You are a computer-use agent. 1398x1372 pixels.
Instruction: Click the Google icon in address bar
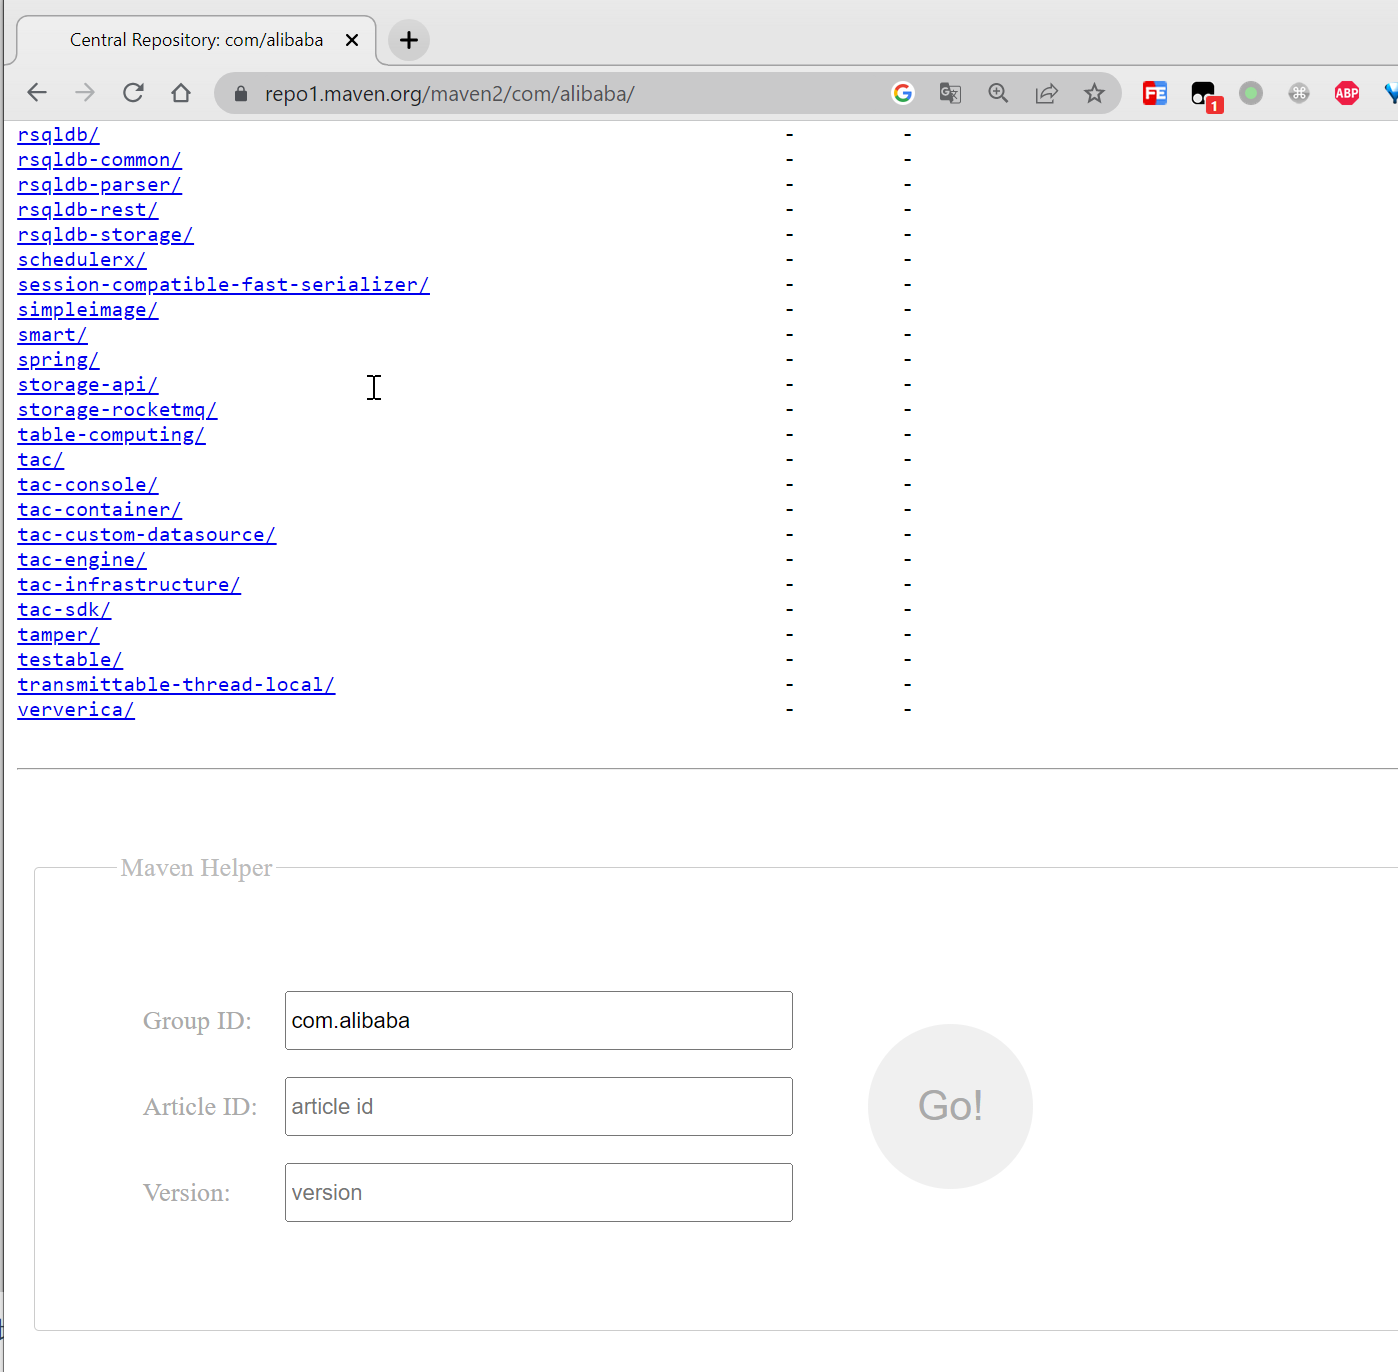point(903,93)
